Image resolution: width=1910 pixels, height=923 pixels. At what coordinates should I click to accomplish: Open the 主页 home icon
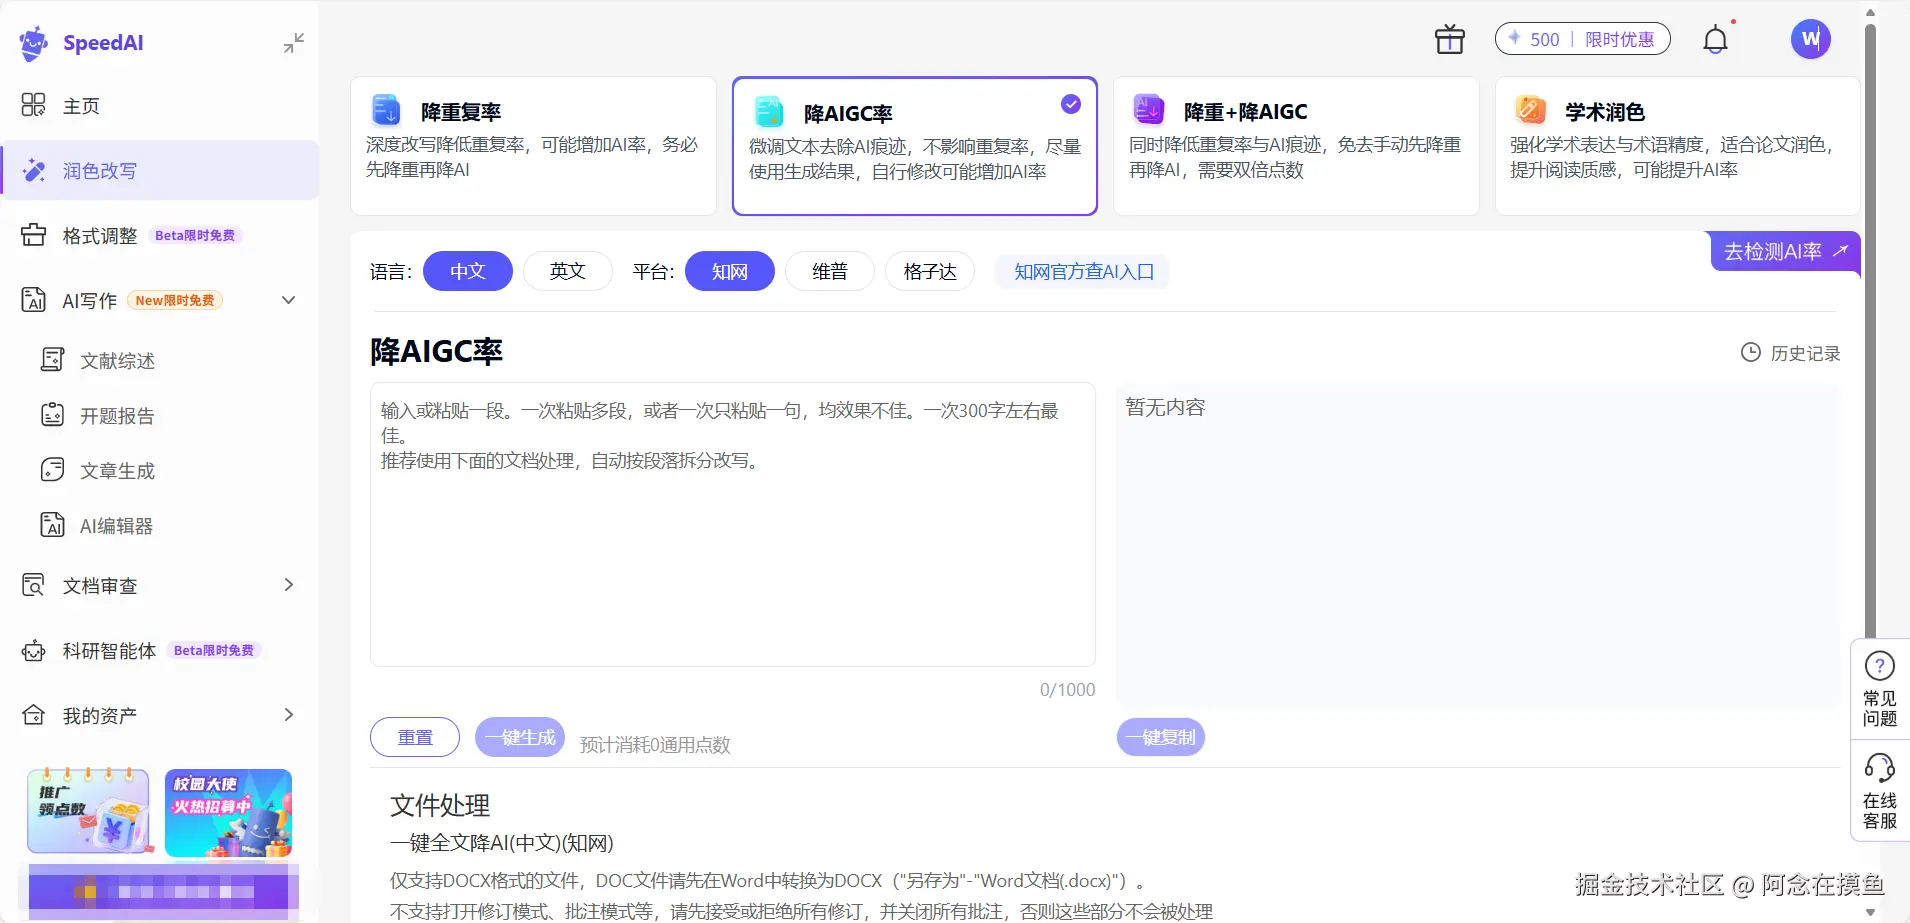33,105
